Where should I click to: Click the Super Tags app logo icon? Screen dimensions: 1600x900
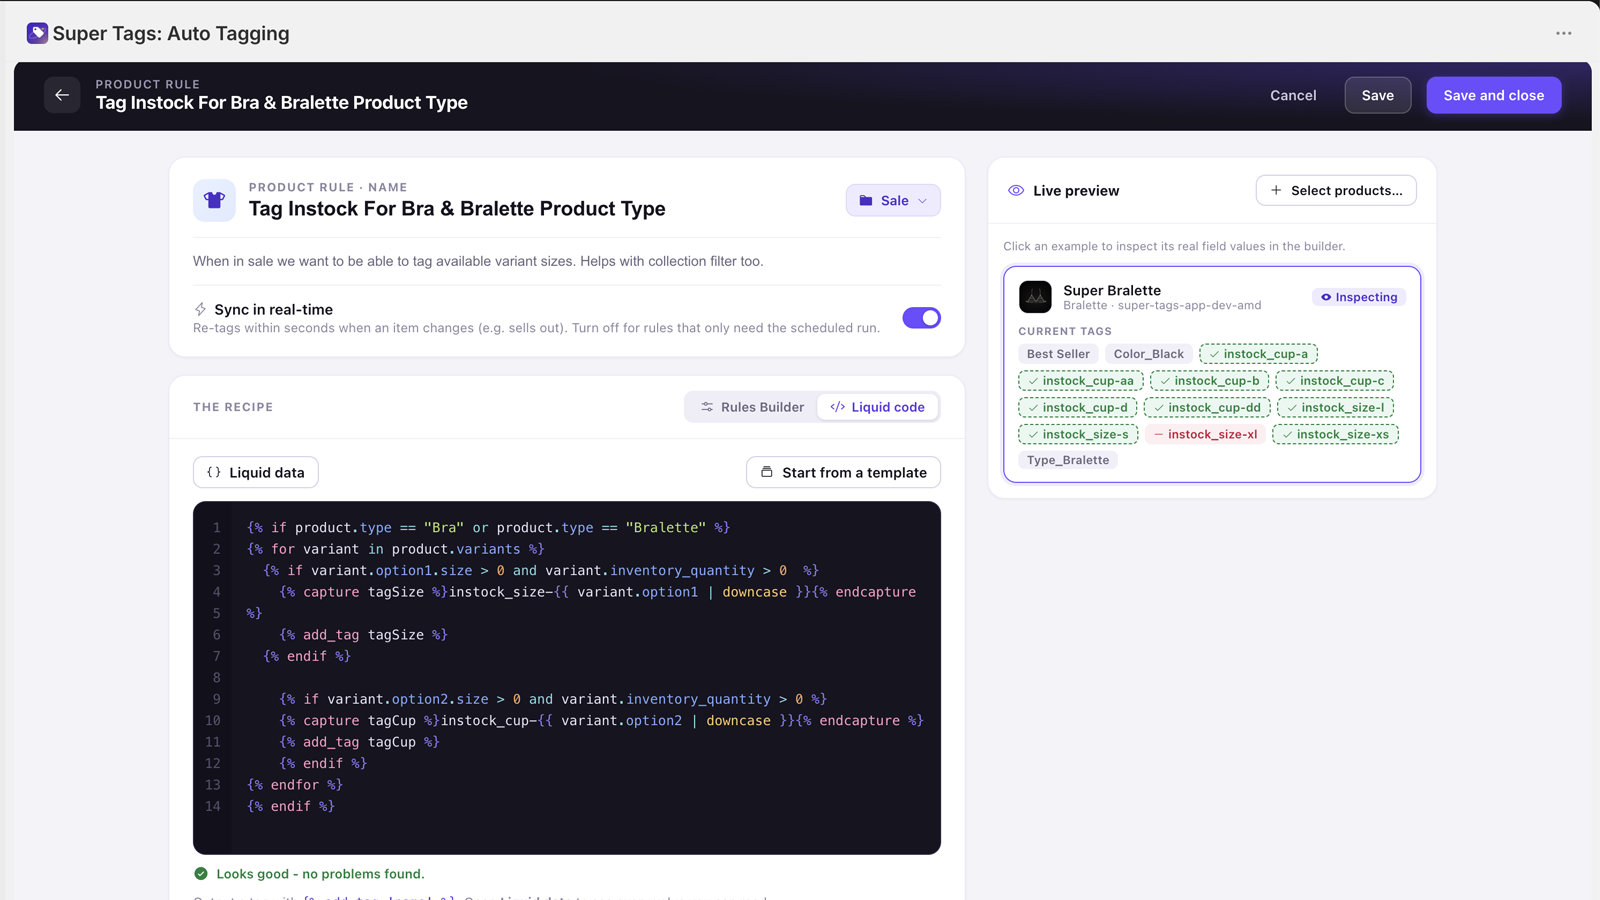[x=37, y=33]
